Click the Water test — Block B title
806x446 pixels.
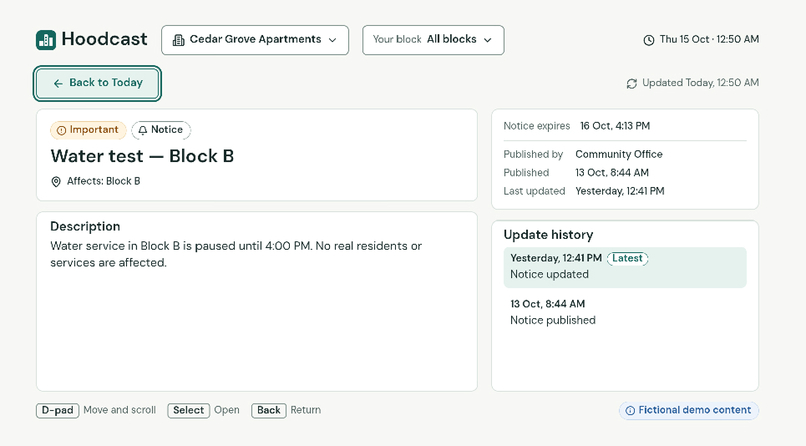click(142, 156)
